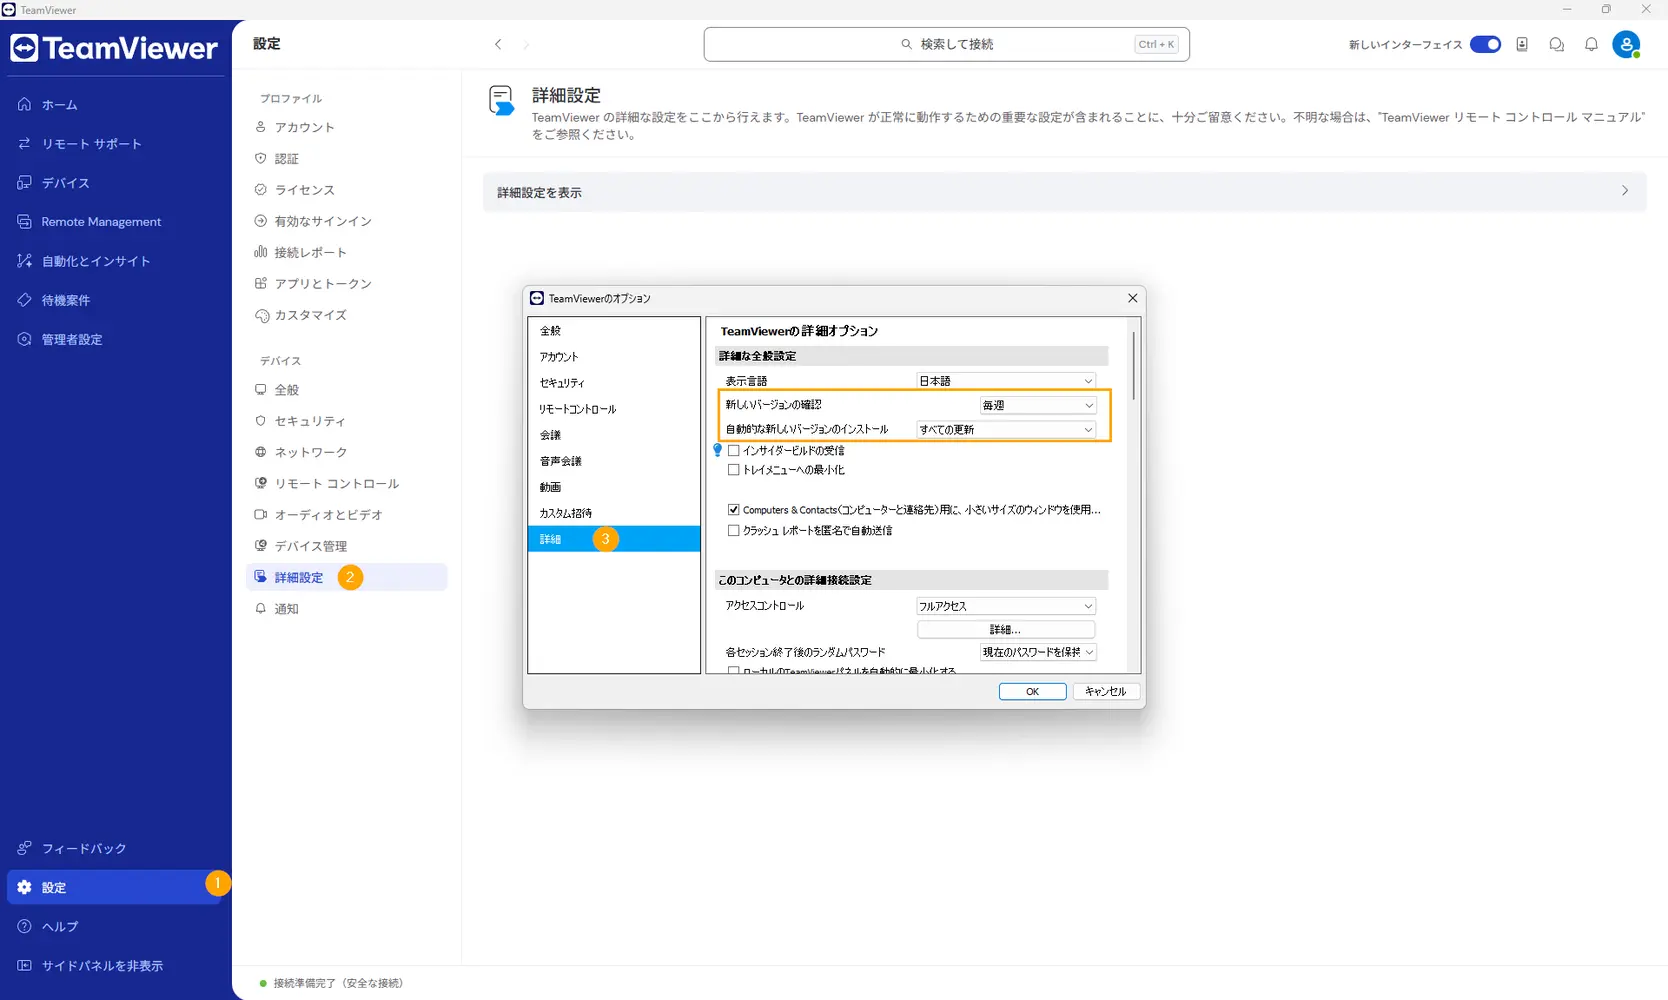Select リモート サポート arrows icon in the sidebar
The image size is (1668, 1000).
tap(24, 143)
